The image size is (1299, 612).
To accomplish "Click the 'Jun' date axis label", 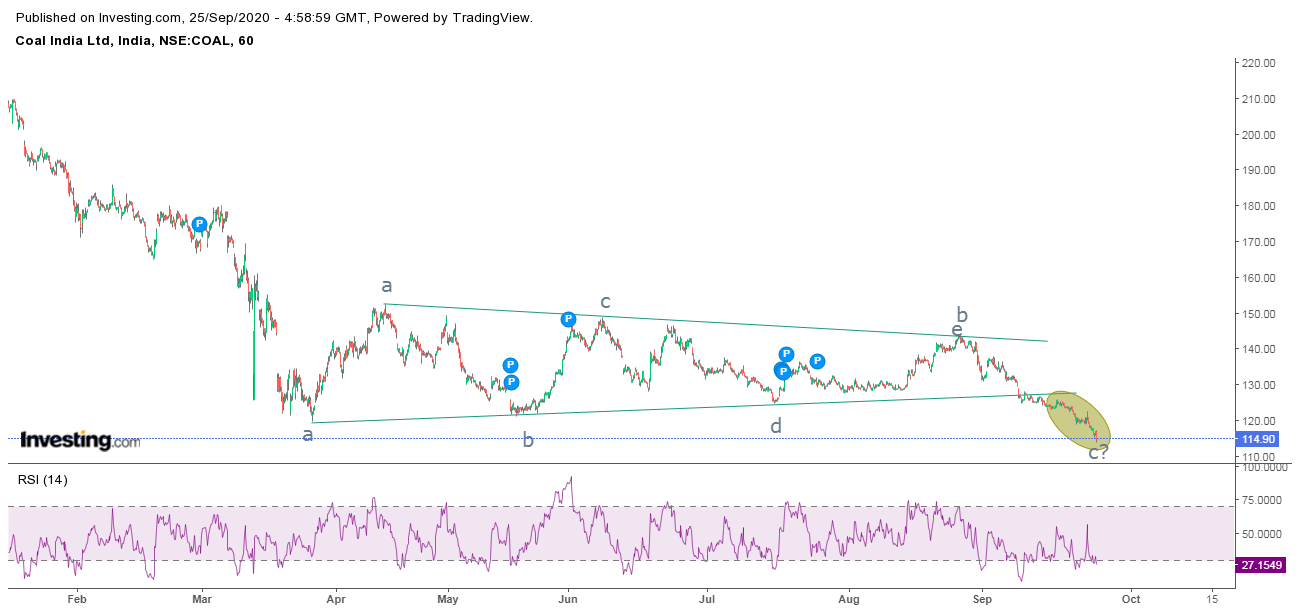I will [x=569, y=600].
